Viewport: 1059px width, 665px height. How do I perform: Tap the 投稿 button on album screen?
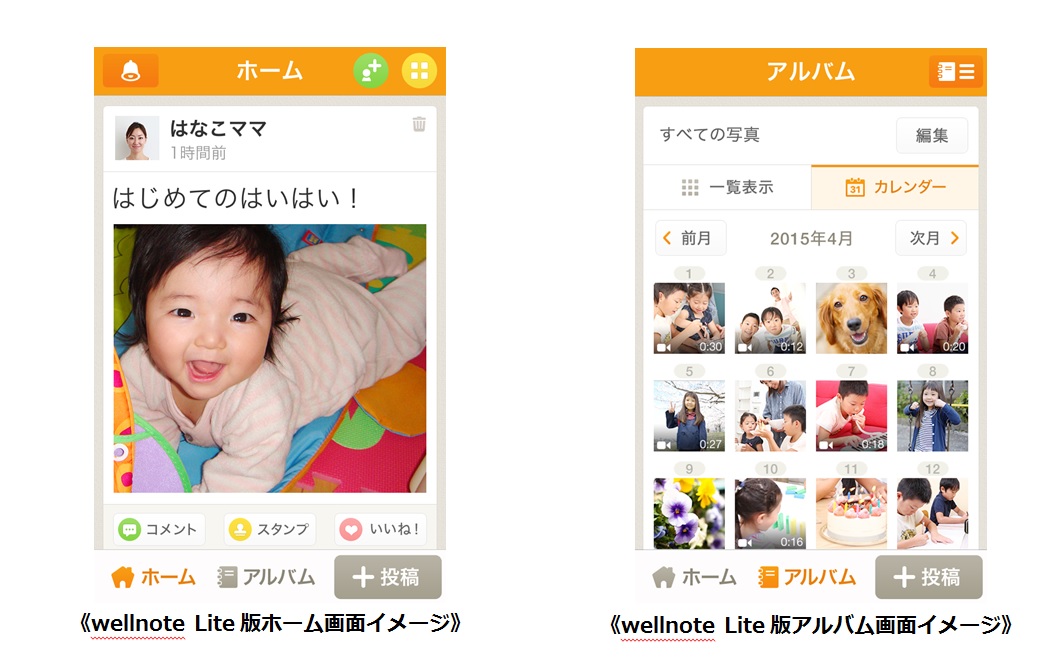point(929,577)
